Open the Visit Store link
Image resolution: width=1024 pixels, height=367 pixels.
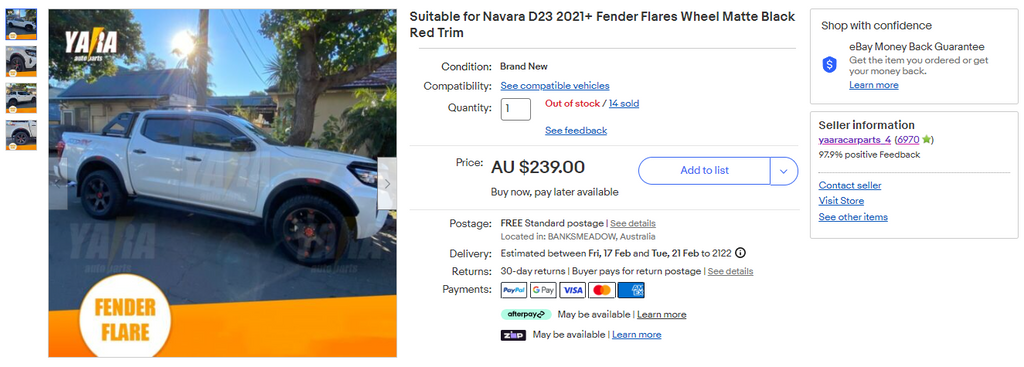coord(841,201)
